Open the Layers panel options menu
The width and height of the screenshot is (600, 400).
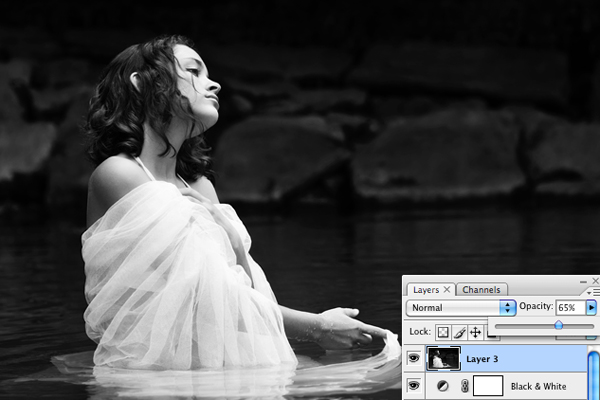click(x=593, y=292)
